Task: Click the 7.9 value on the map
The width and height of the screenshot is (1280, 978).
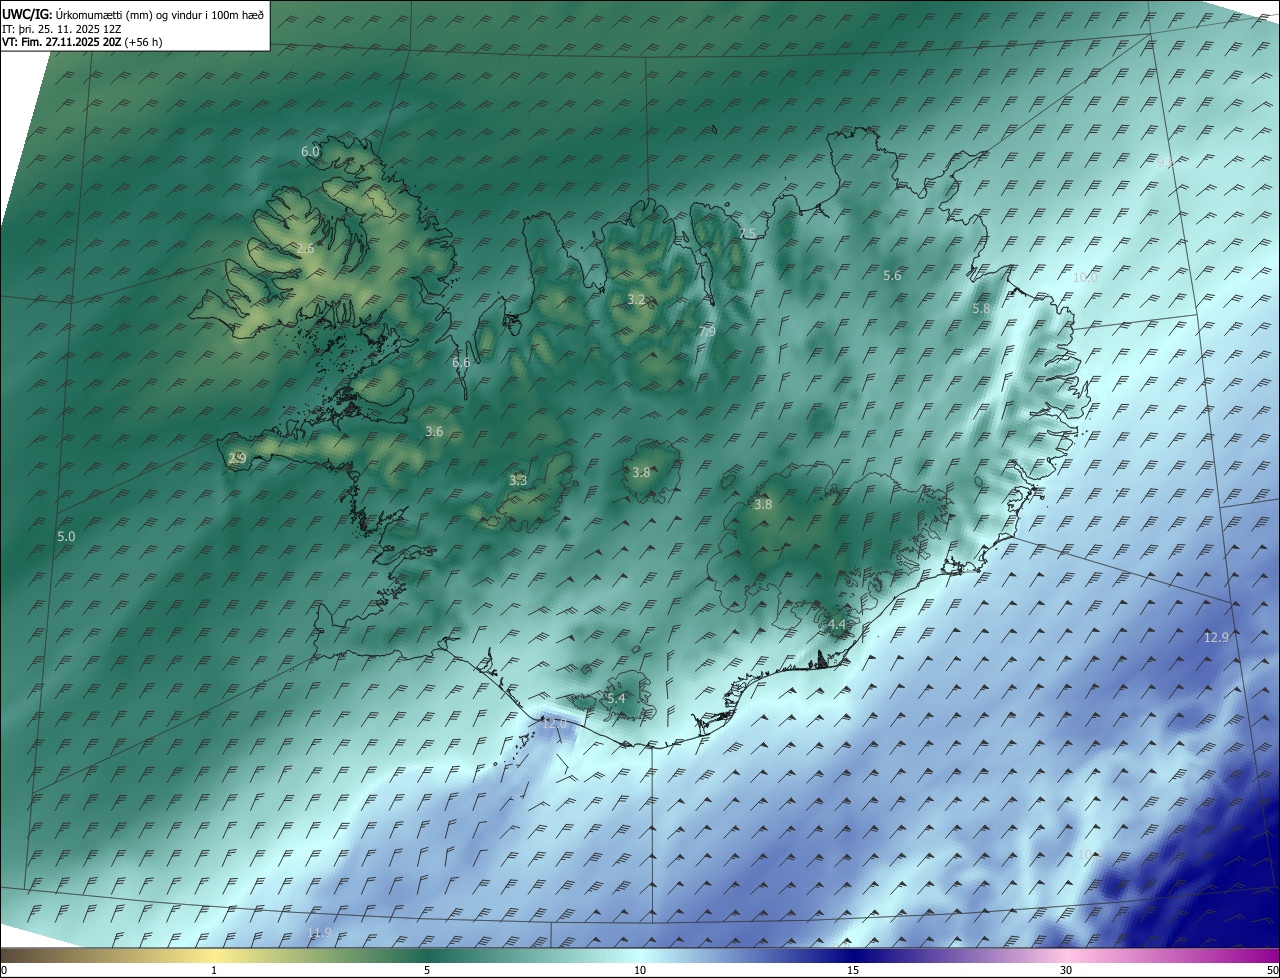Action: pyautogui.click(x=707, y=331)
